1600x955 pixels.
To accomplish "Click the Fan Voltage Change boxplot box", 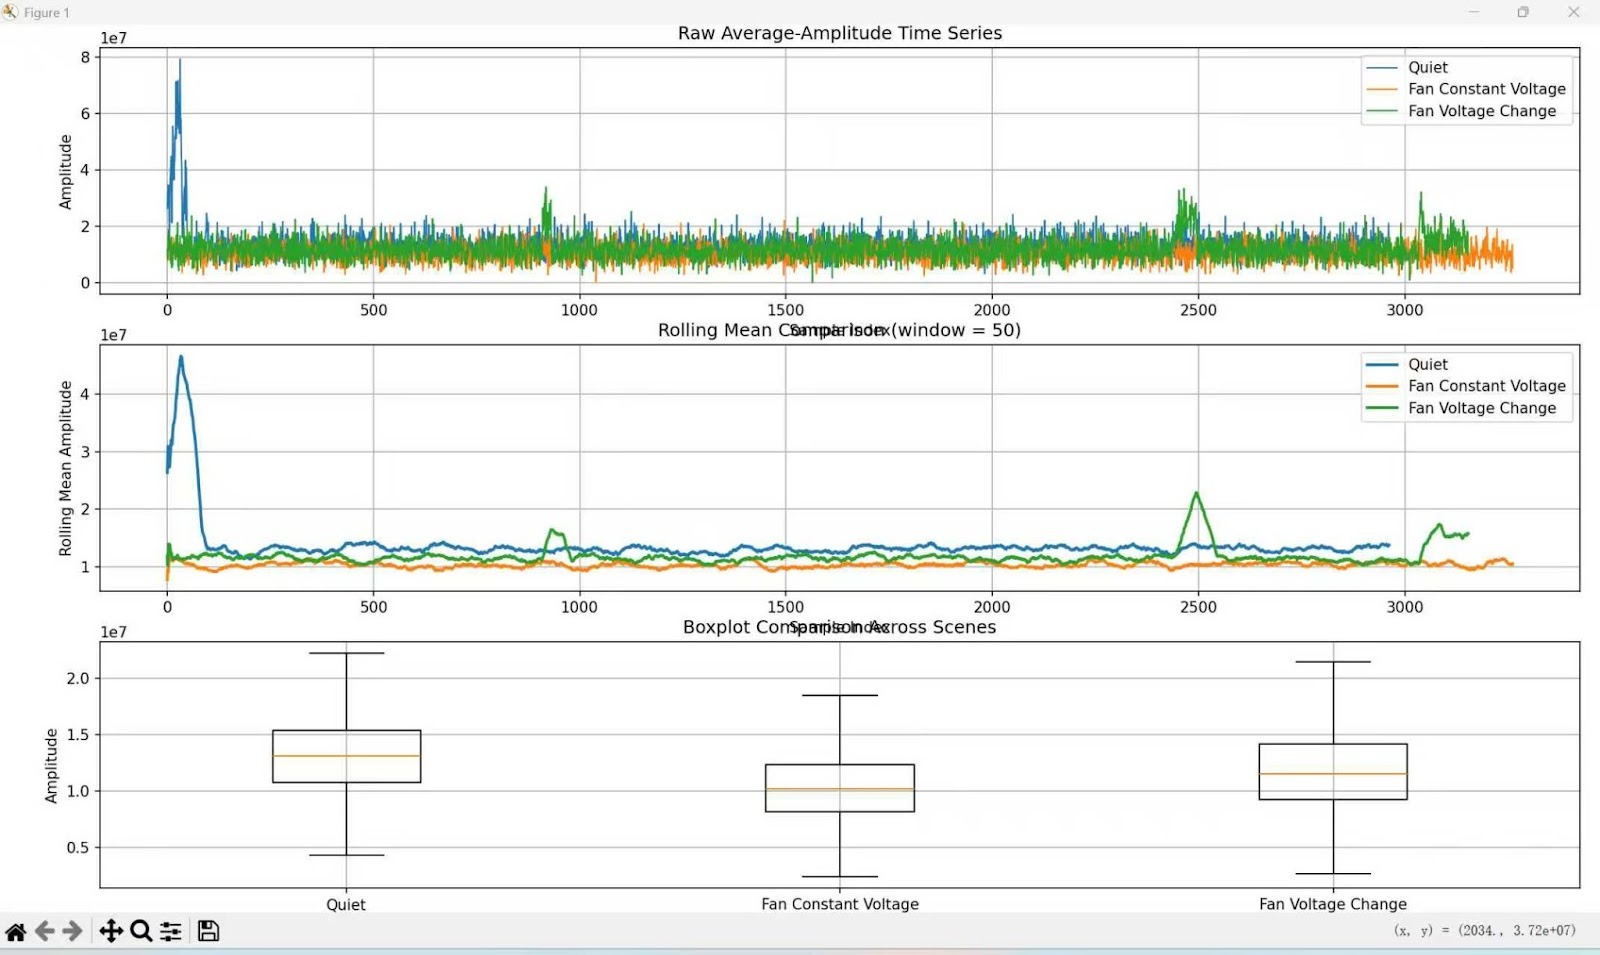I will tap(1332, 771).
